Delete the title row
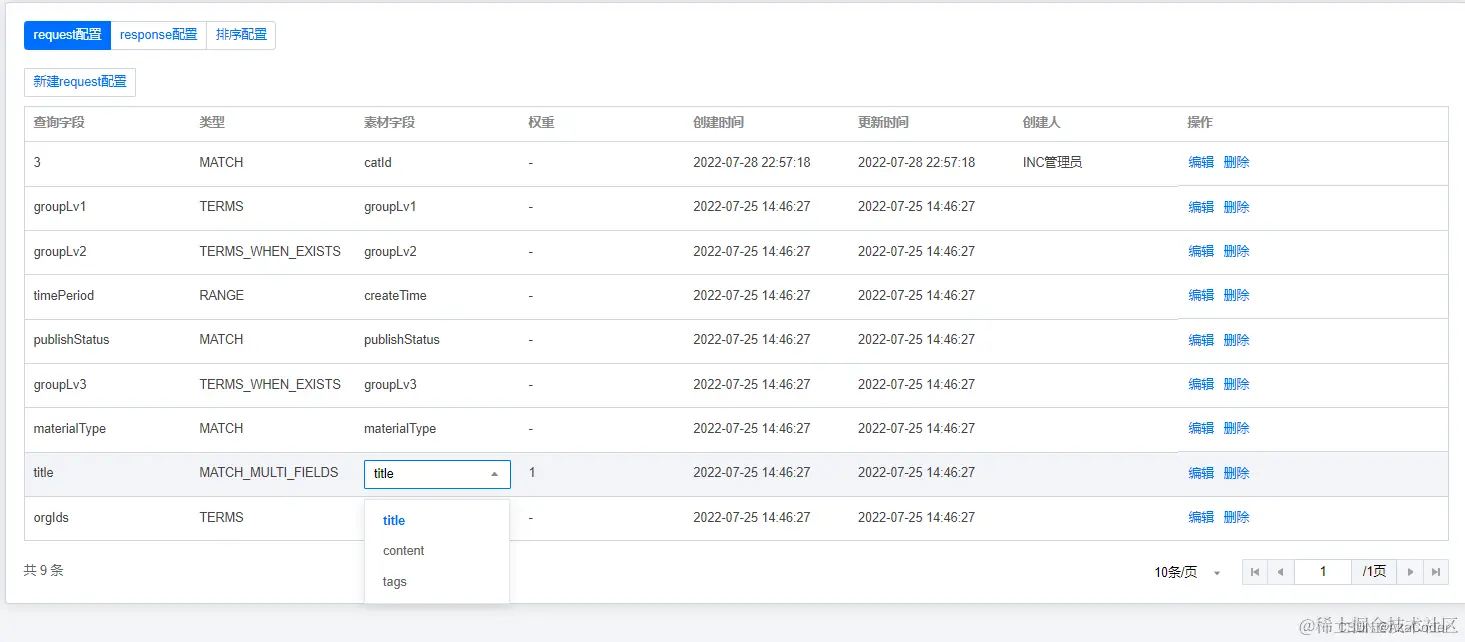Viewport: 1465px width, 642px height. (x=1236, y=473)
